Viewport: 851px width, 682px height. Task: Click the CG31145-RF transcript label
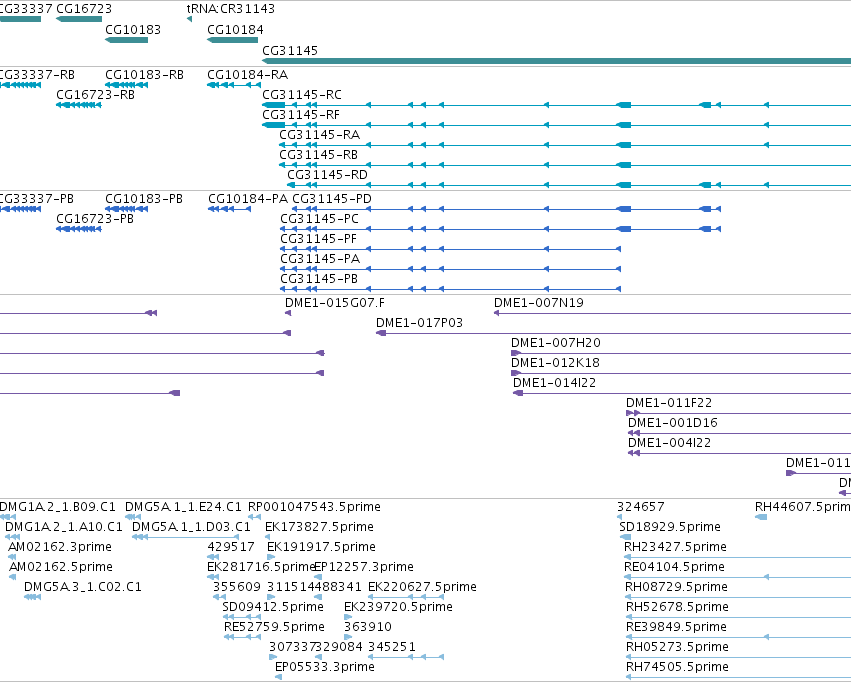pyautogui.click(x=301, y=114)
